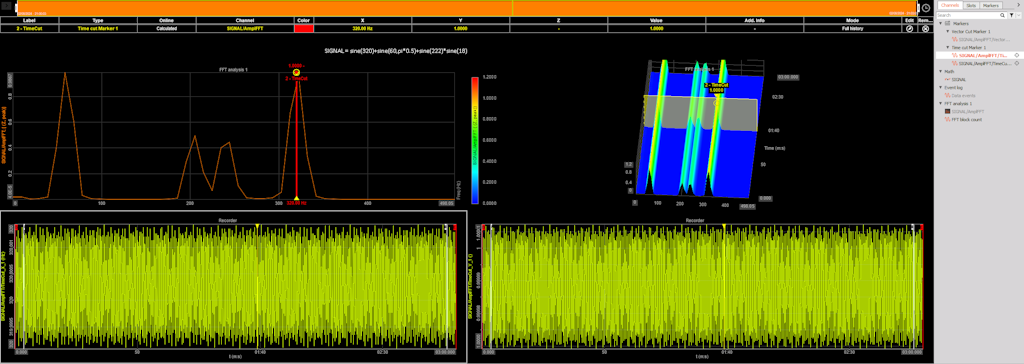This screenshot has width=1024, height=364.
Task: Click the Type column header
Action: (x=98, y=21)
